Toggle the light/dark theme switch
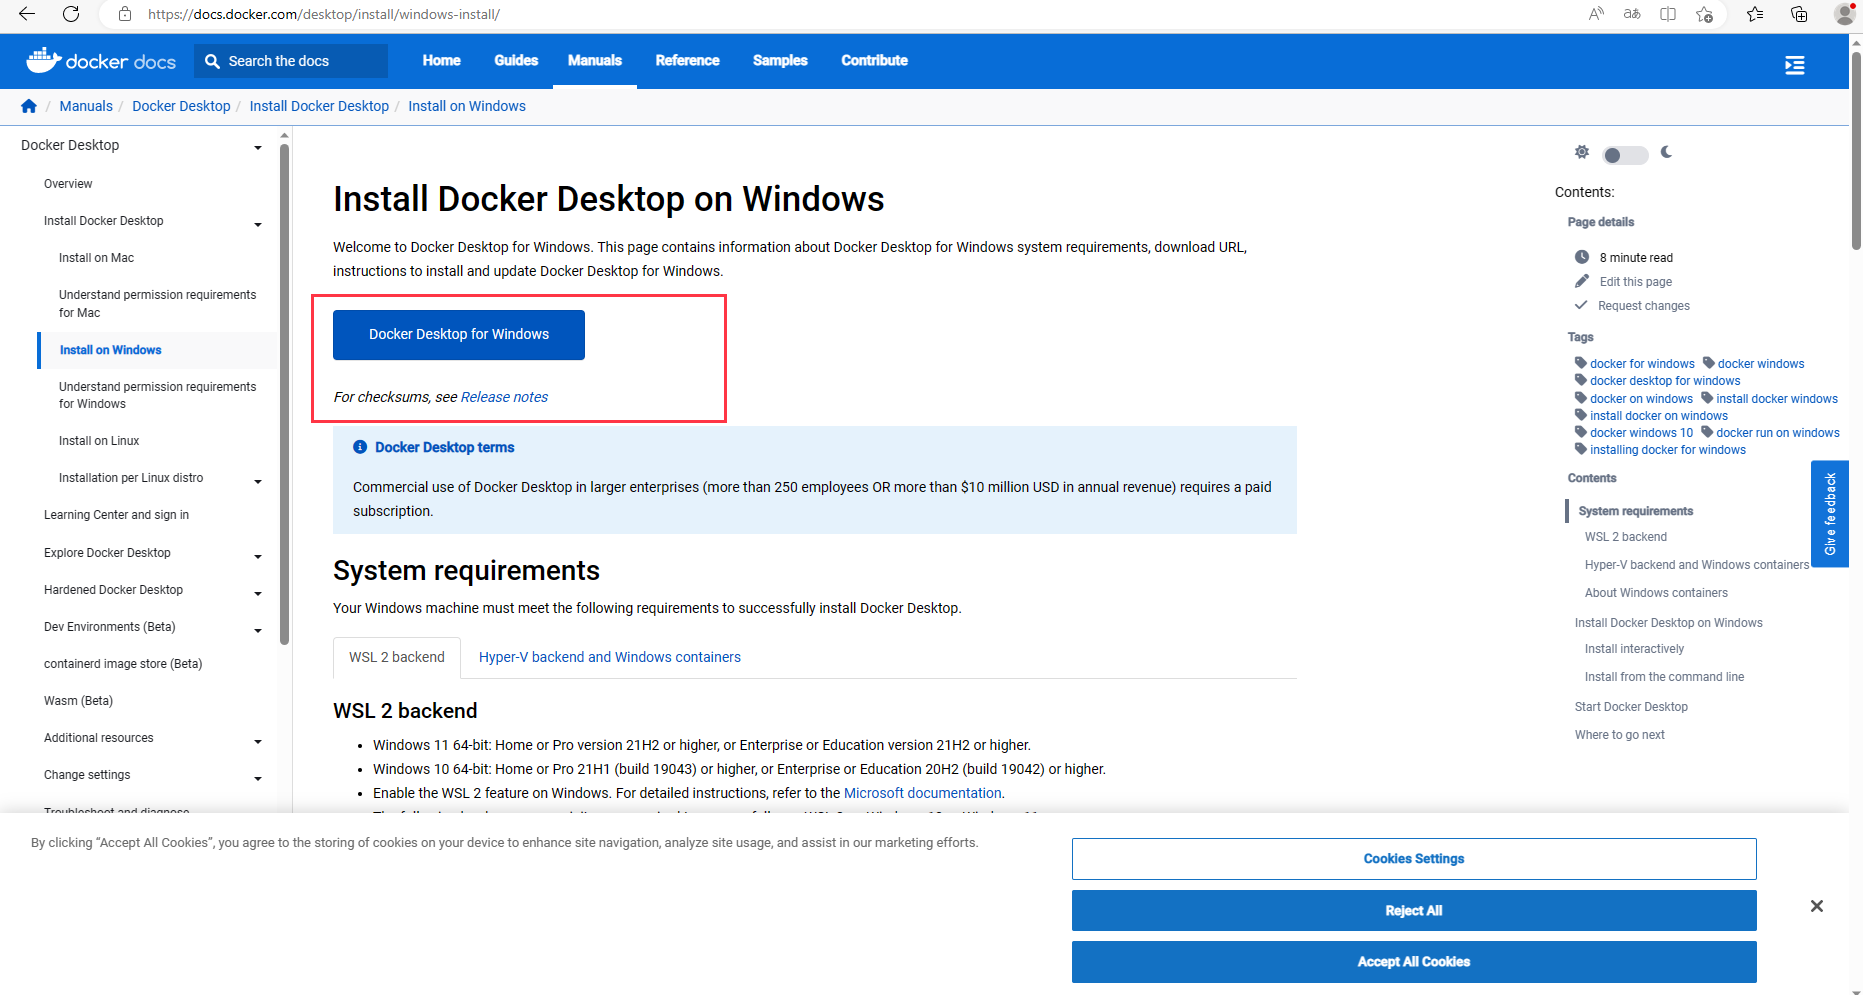 [1624, 155]
